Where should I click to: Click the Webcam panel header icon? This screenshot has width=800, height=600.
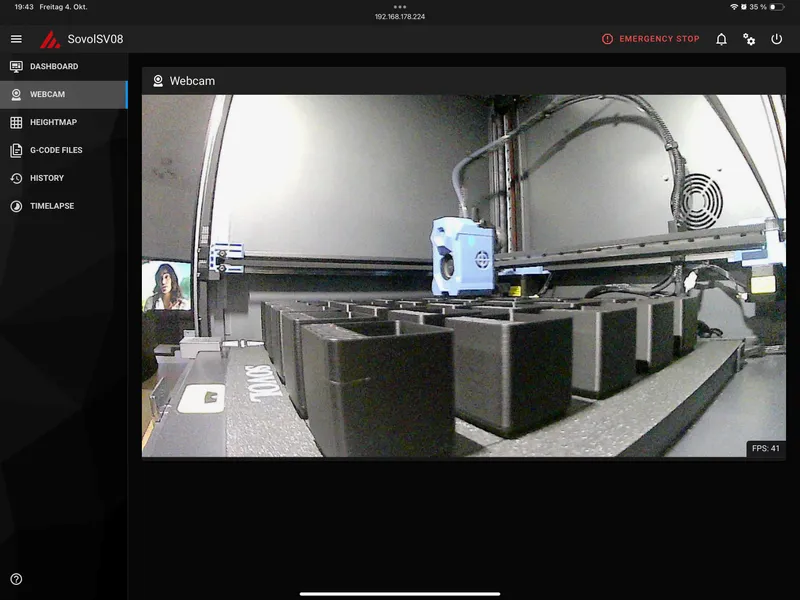(158, 81)
